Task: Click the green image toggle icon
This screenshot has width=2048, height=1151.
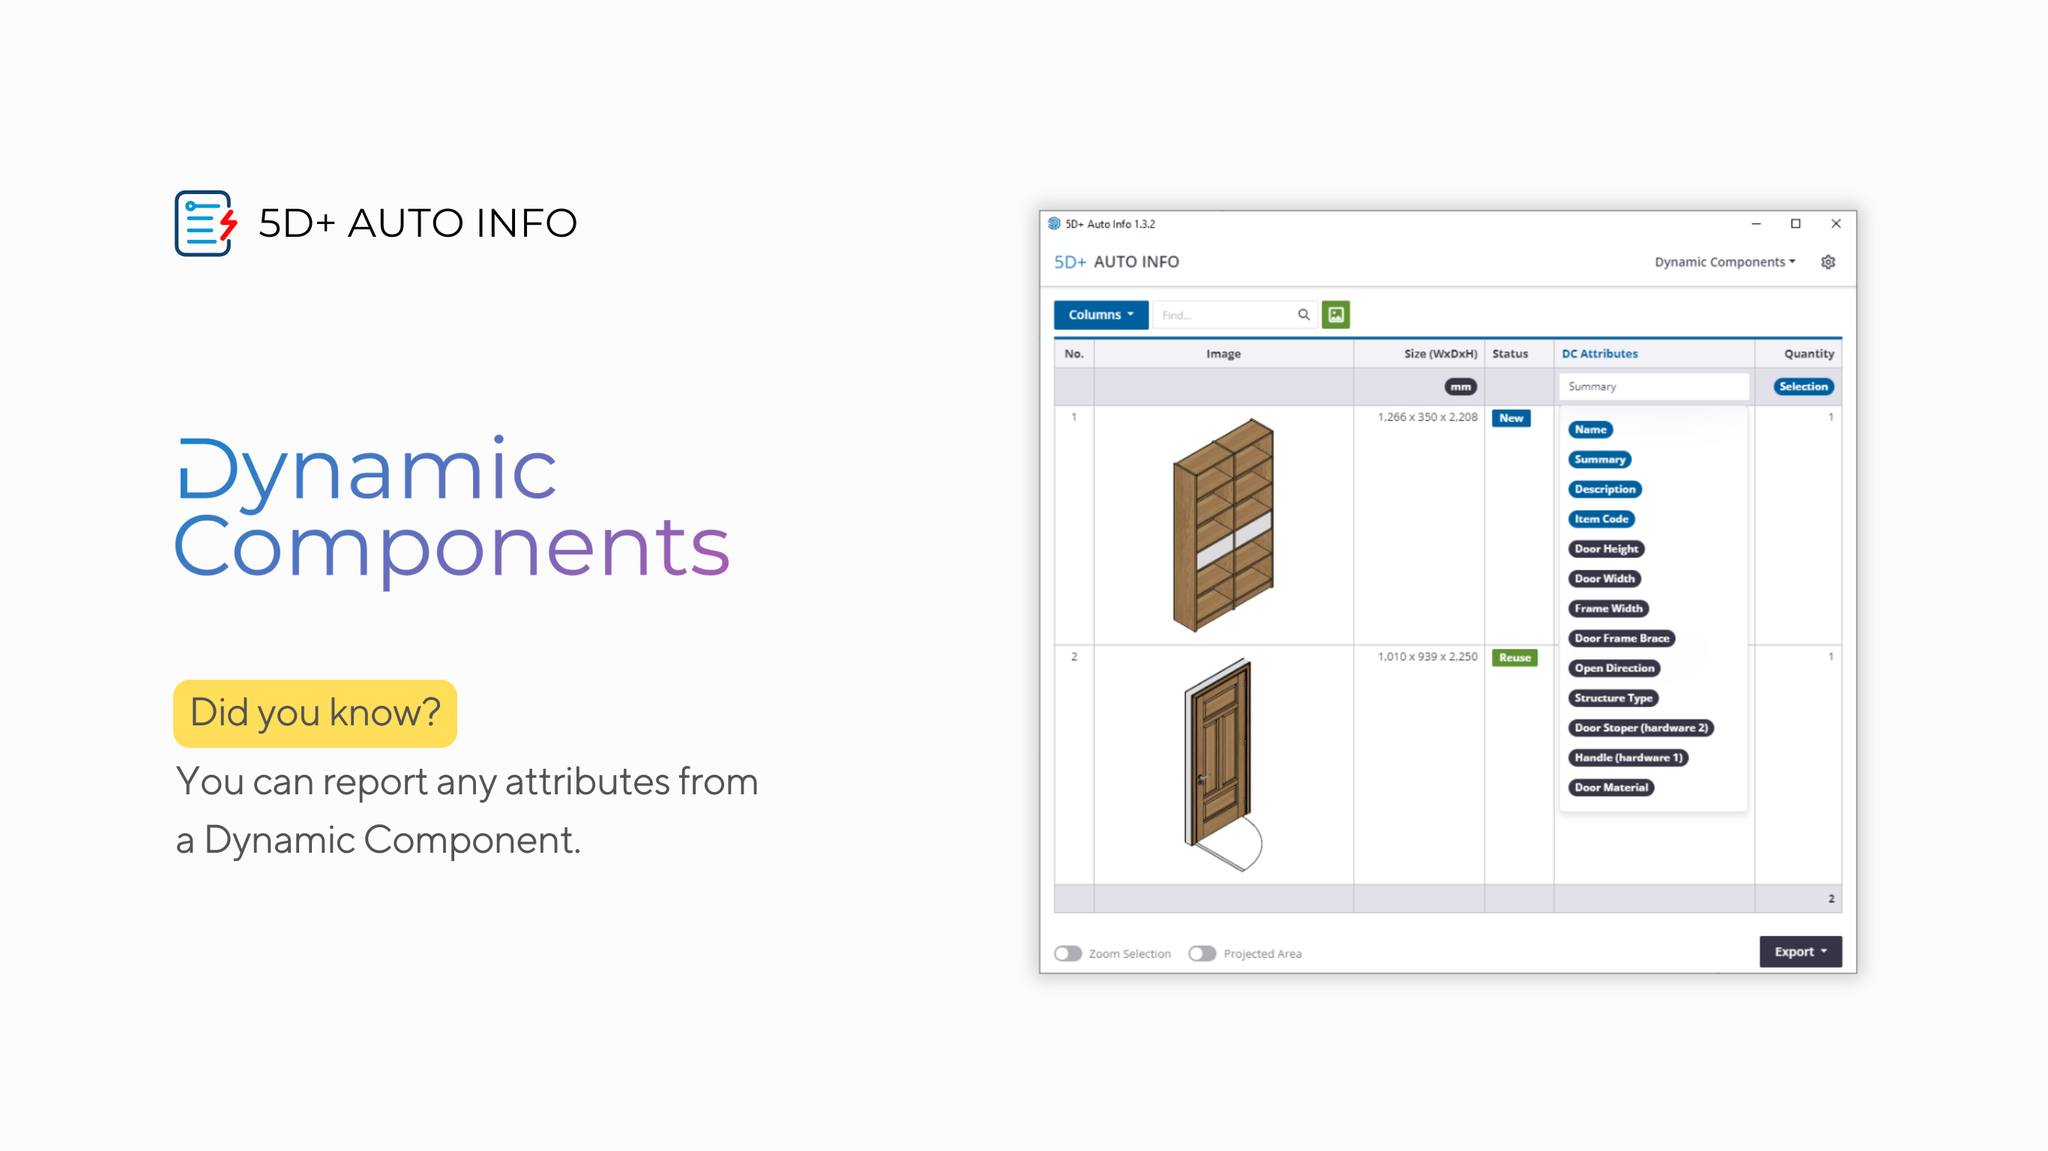Action: 1336,315
